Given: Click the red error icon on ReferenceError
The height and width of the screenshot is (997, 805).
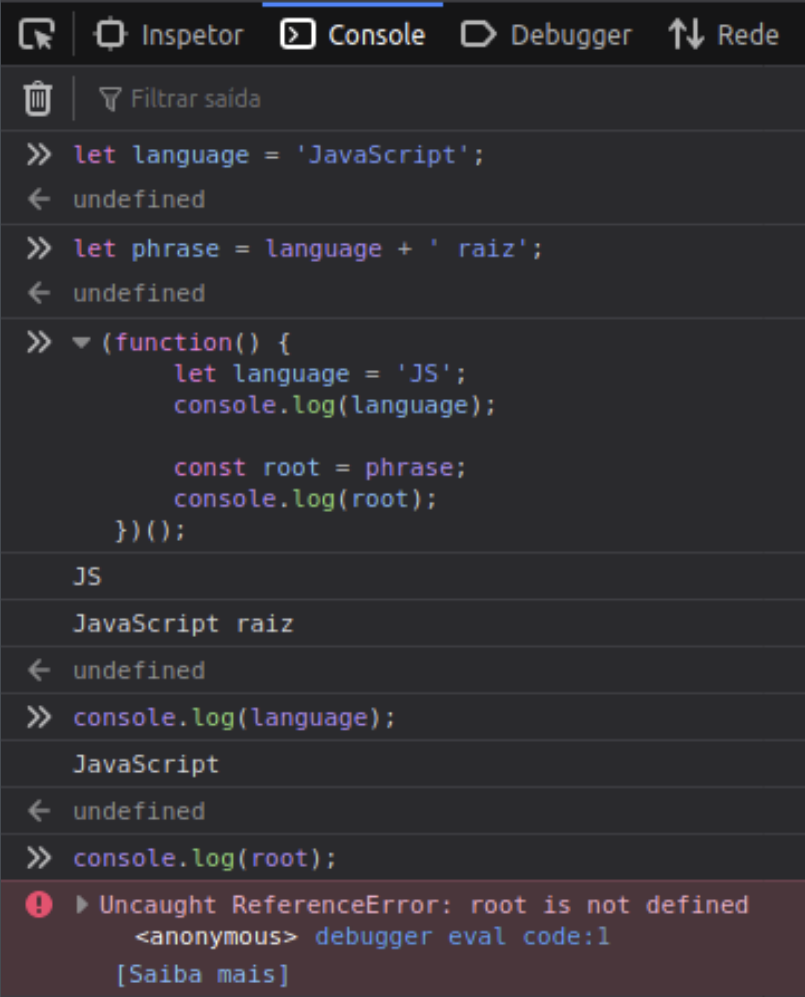Looking at the screenshot, I should 38,905.
